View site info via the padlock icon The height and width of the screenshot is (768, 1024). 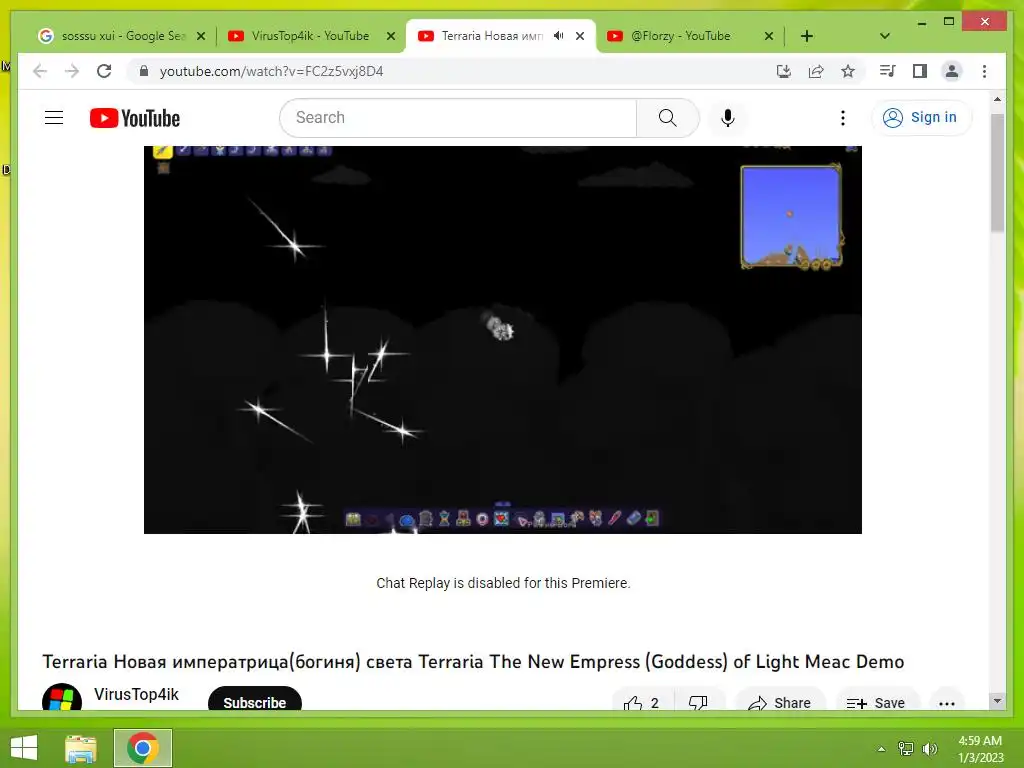click(144, 71)
